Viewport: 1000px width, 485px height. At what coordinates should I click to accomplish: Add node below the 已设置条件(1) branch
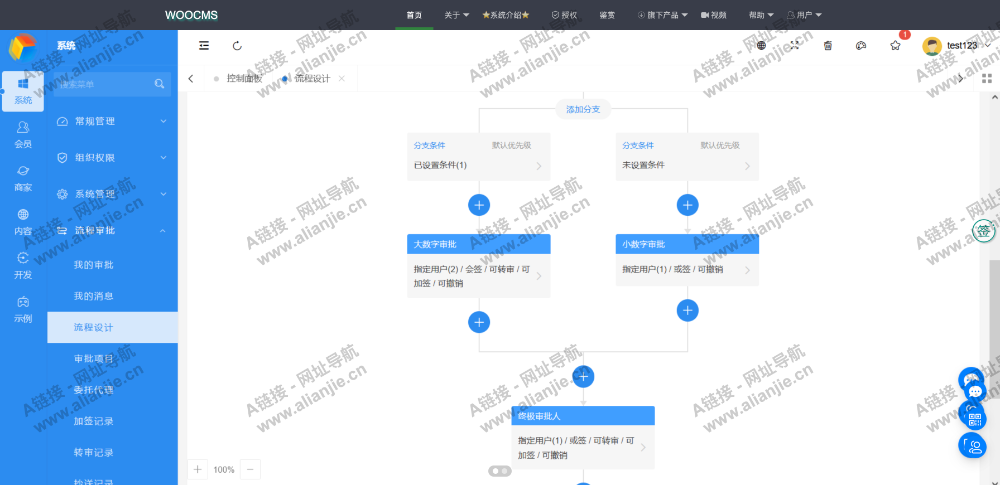(479, 205)
